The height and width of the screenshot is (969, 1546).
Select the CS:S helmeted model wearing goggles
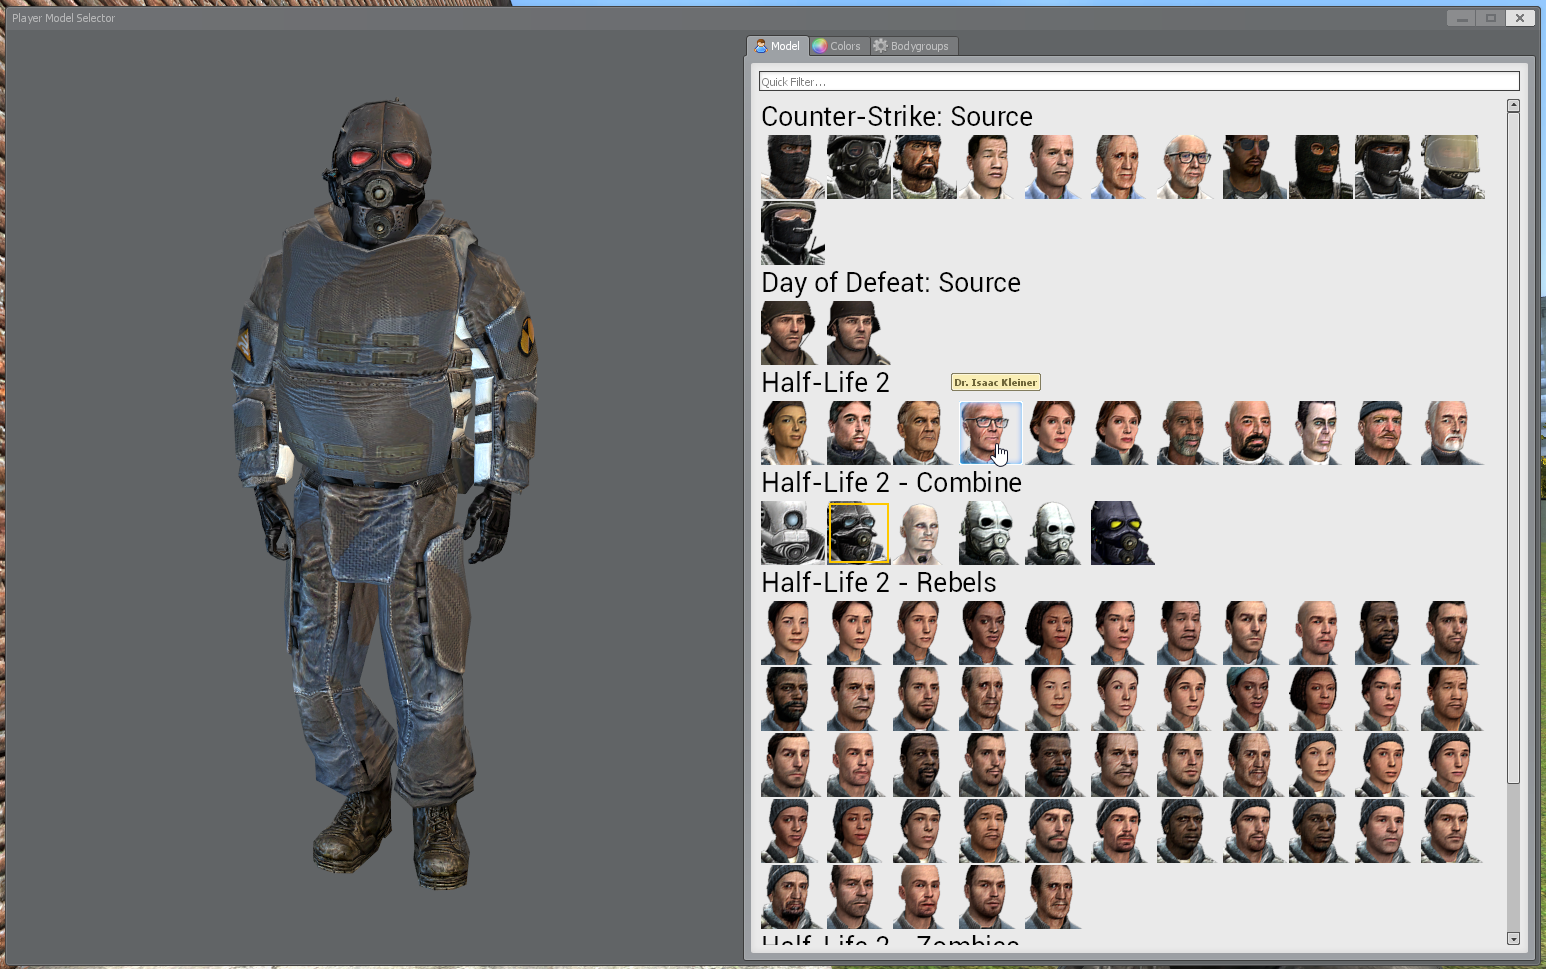click(793, 233)
